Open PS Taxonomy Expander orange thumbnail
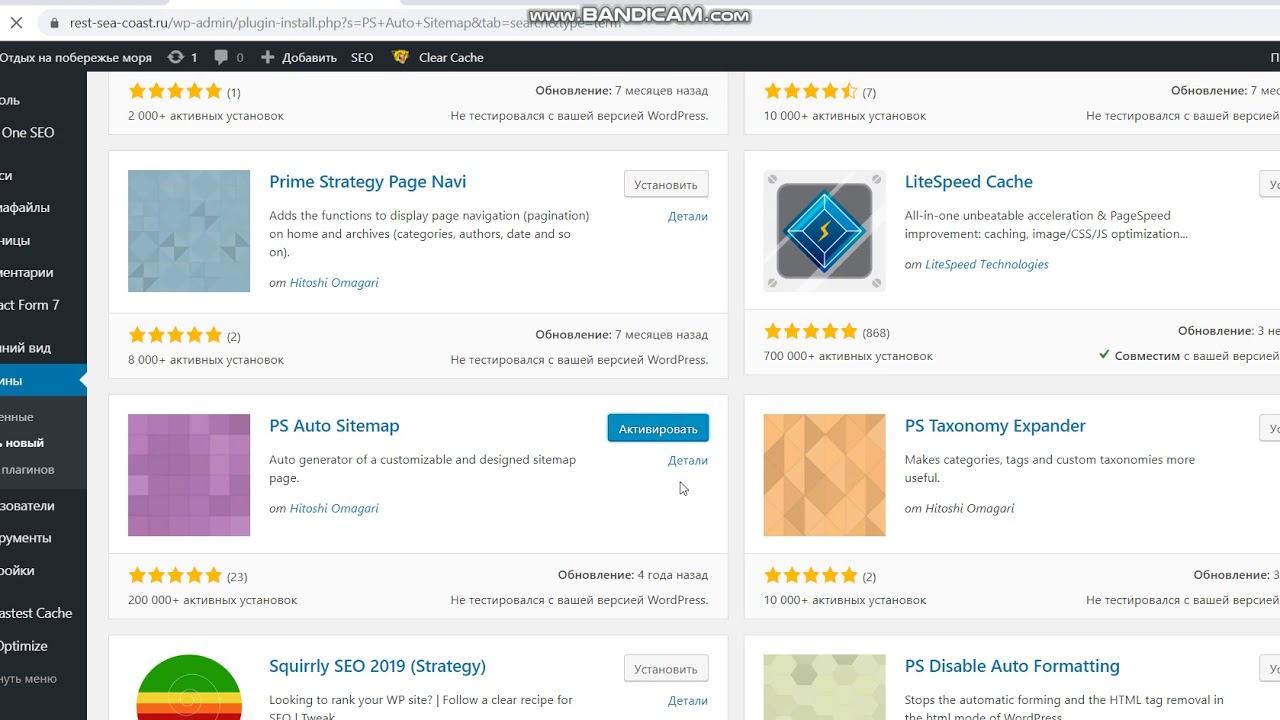 [824, 475]
